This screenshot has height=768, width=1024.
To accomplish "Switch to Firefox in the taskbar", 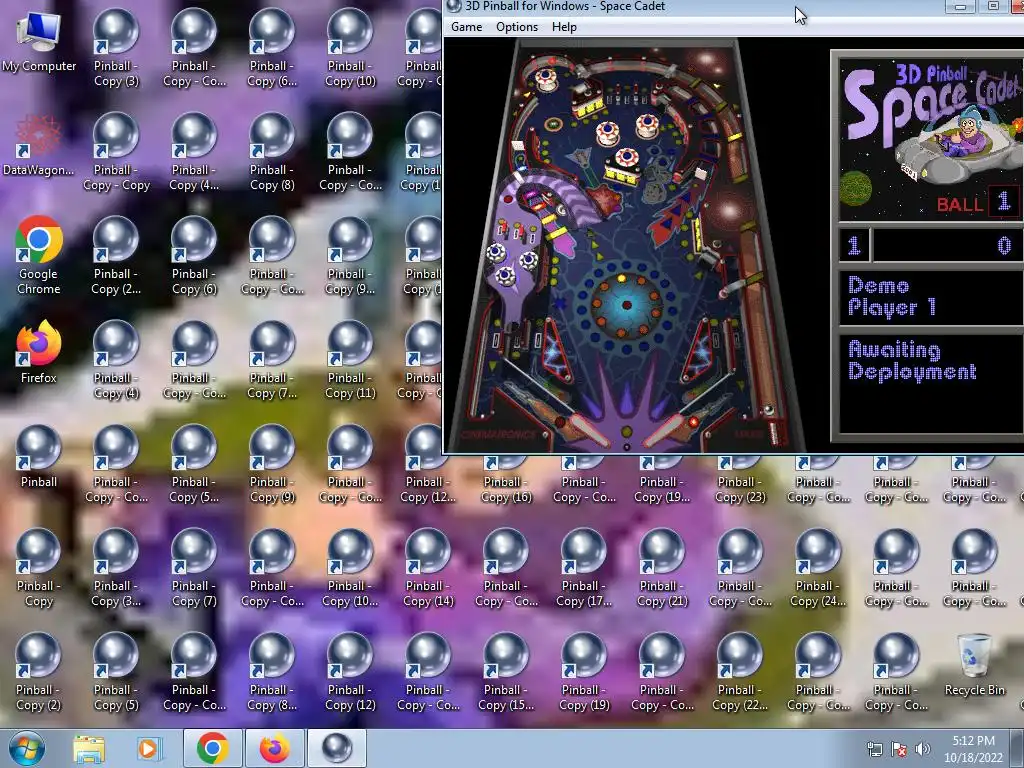I will coord(274,748).
